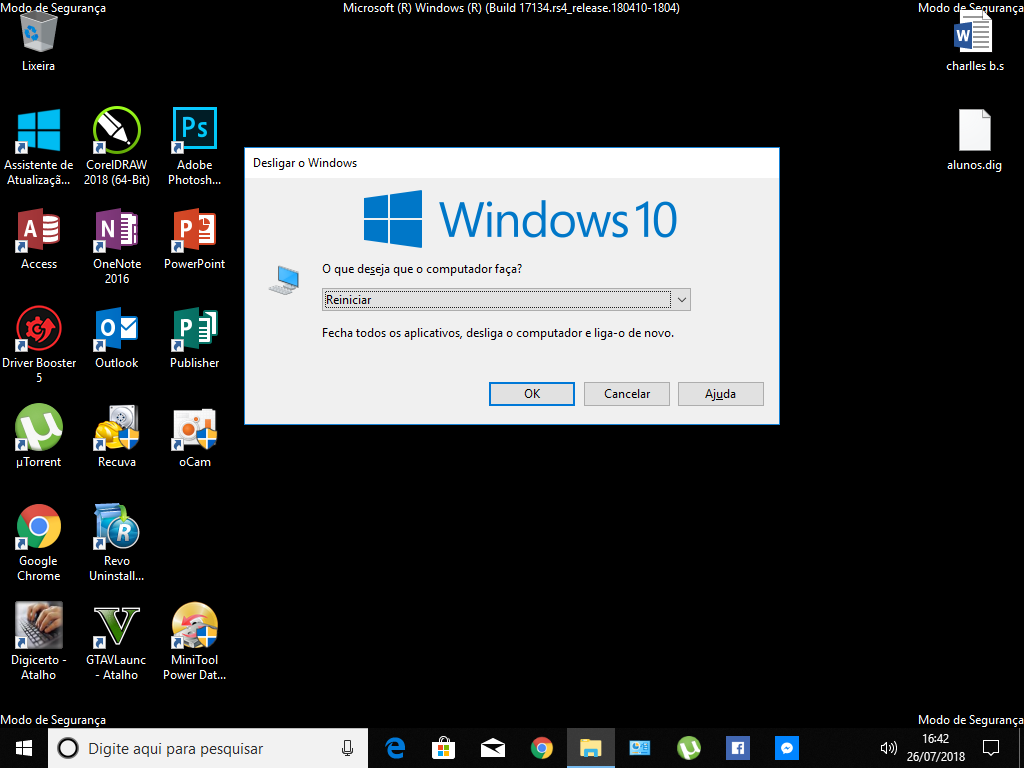The image size is (1024, 768).
Task: Select the Revo Uninstaller shortcut
Action: tap(117, 543)
